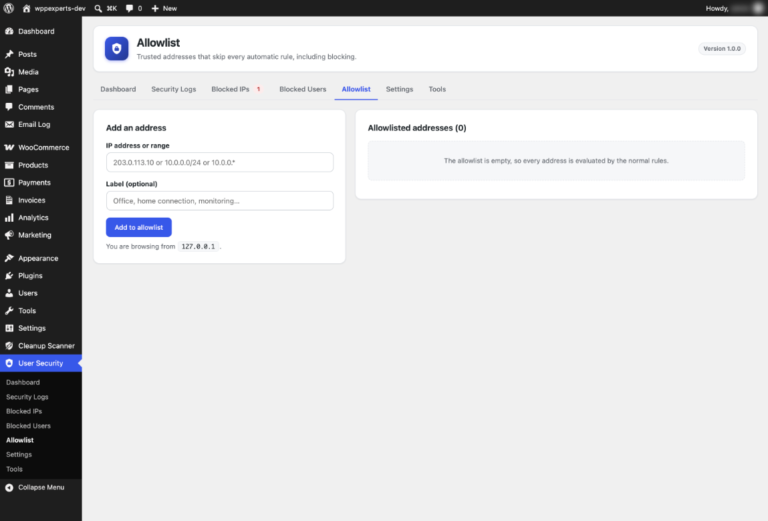Click the Settings sliders icon in main sidebar
Screen dimensions: 768x521
pyautogui.click(x=9, y=328)
